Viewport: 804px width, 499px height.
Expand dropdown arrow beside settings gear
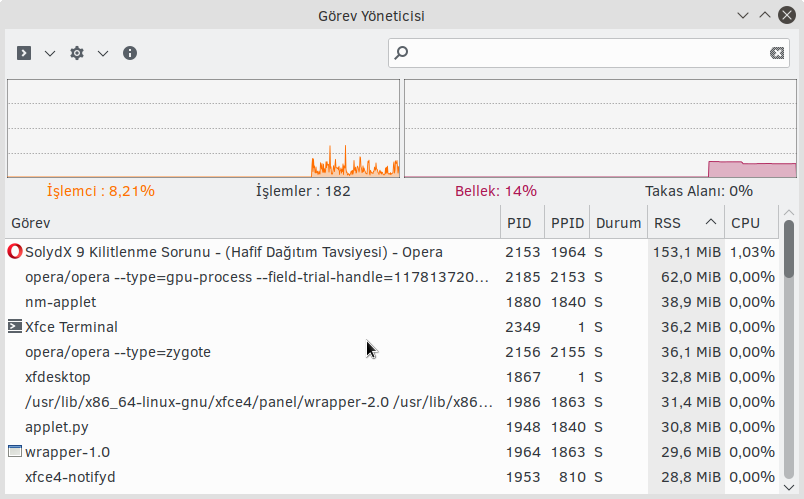point(103,53)
